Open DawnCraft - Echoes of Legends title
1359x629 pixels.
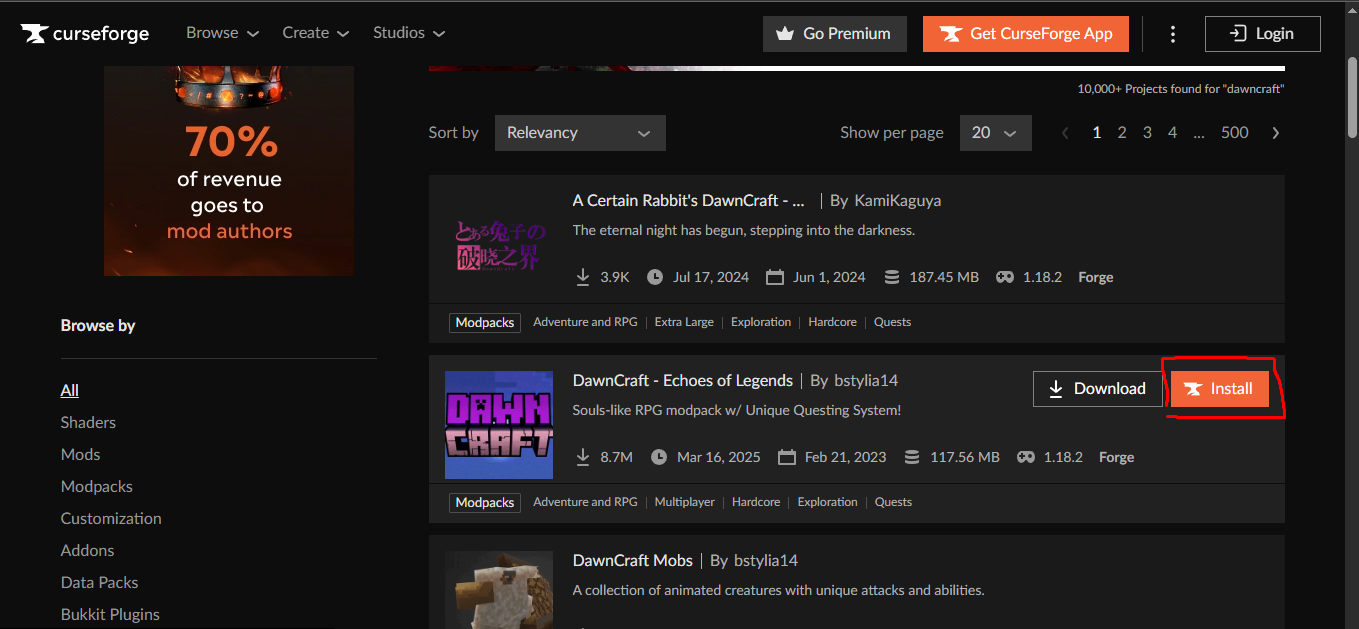[683, 380]
